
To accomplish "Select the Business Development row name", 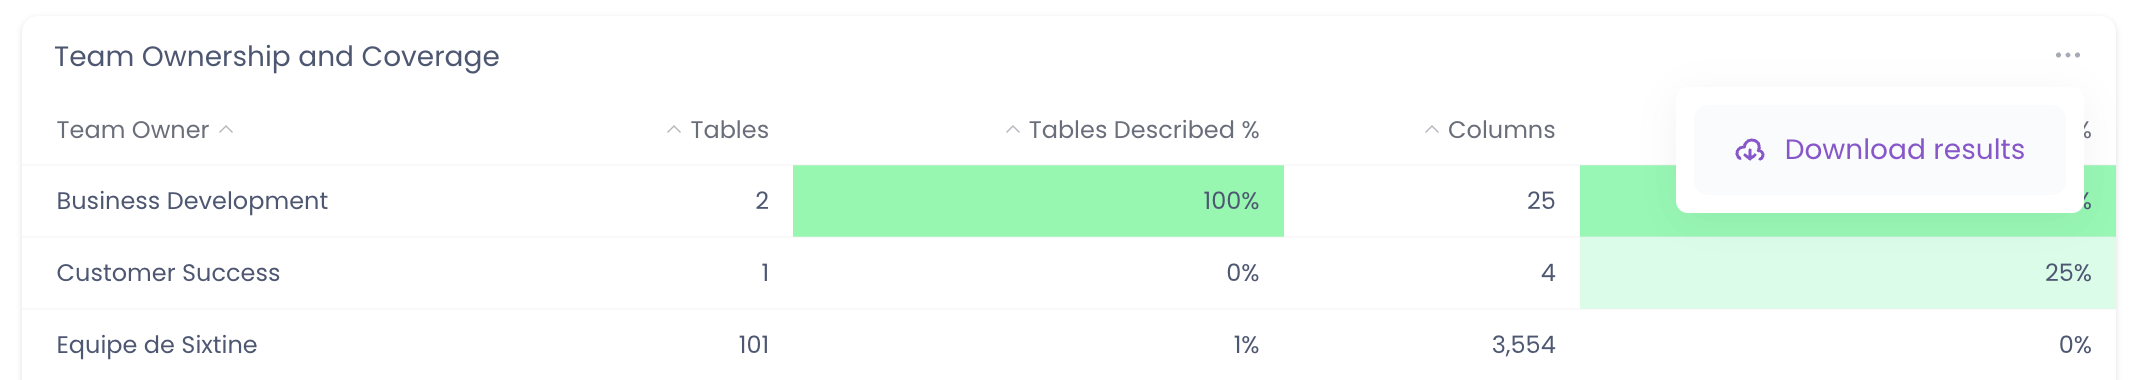I will 192,201.
